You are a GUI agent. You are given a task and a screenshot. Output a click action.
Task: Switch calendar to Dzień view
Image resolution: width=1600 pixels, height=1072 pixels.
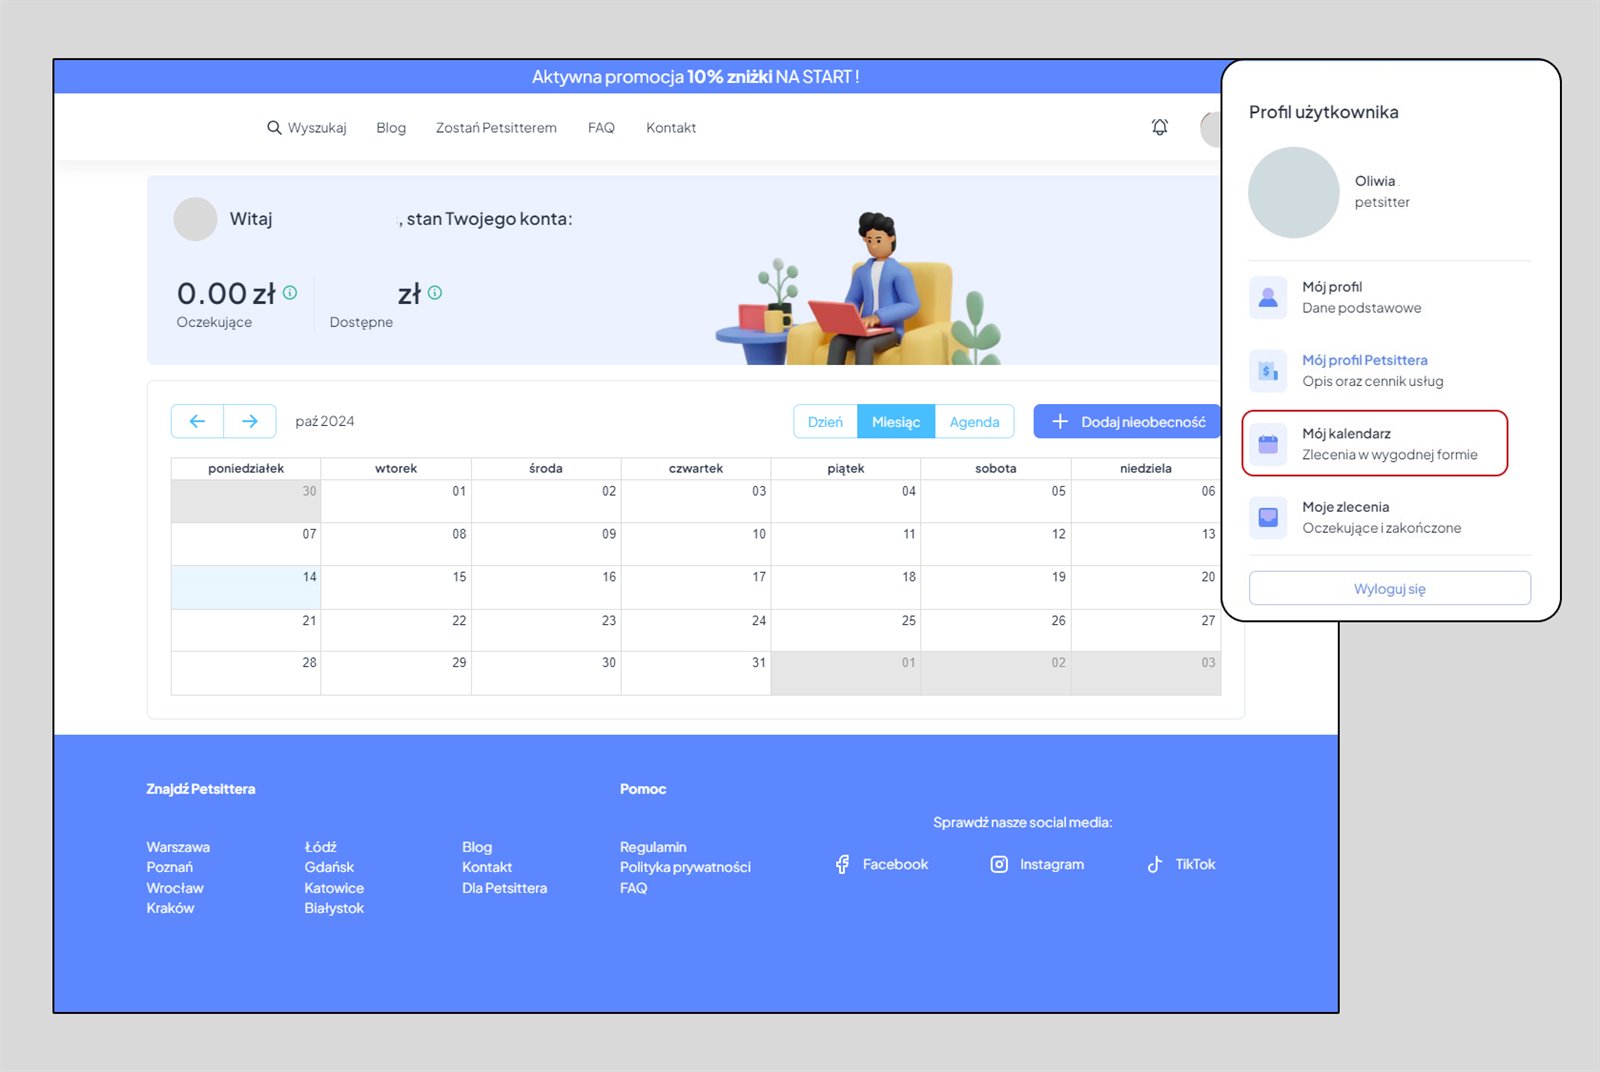[825, 422]
